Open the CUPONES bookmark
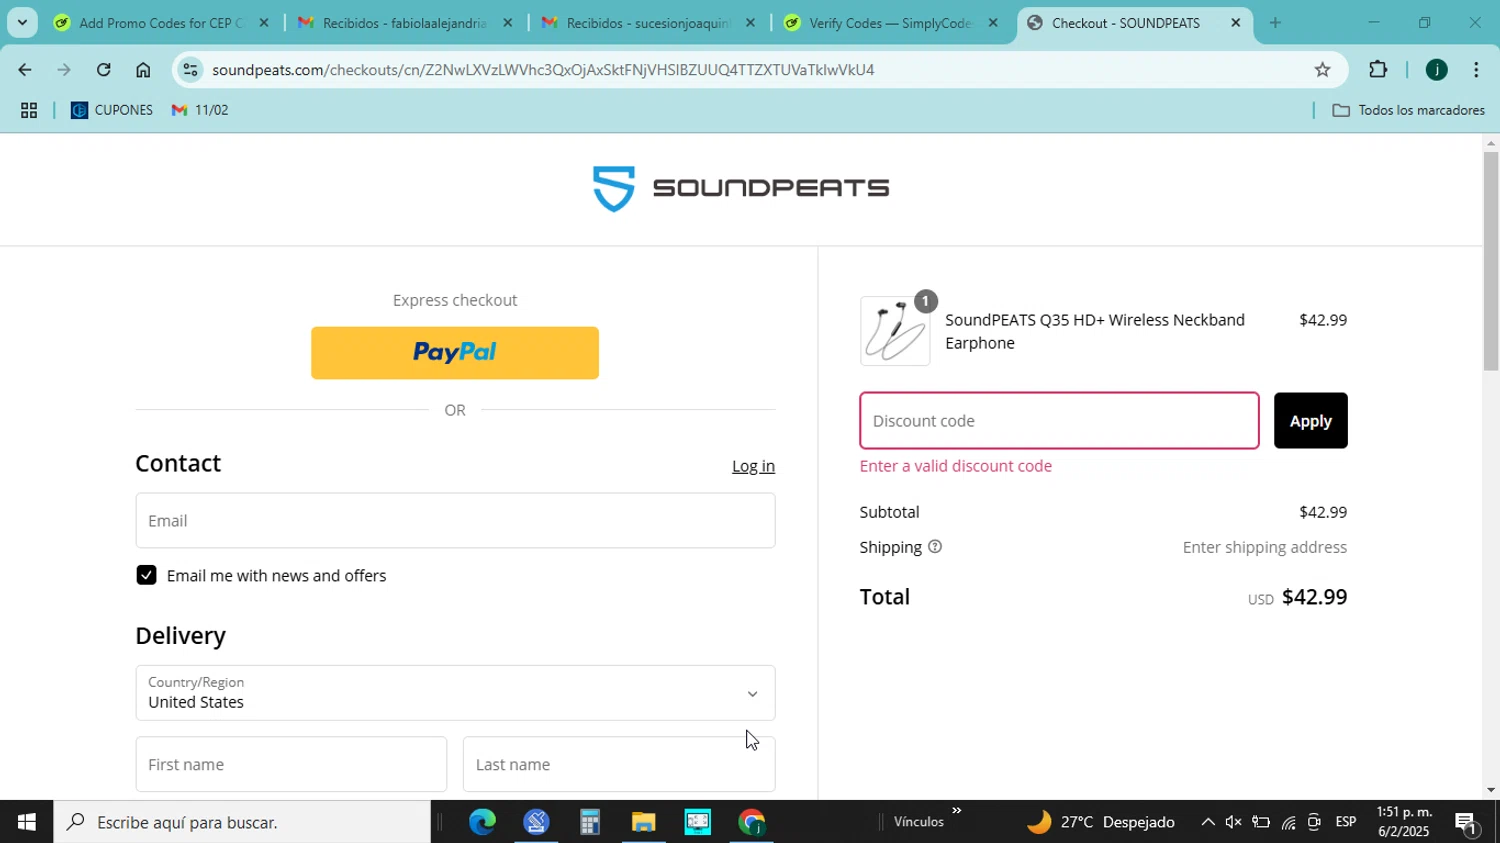 (112, 111)
